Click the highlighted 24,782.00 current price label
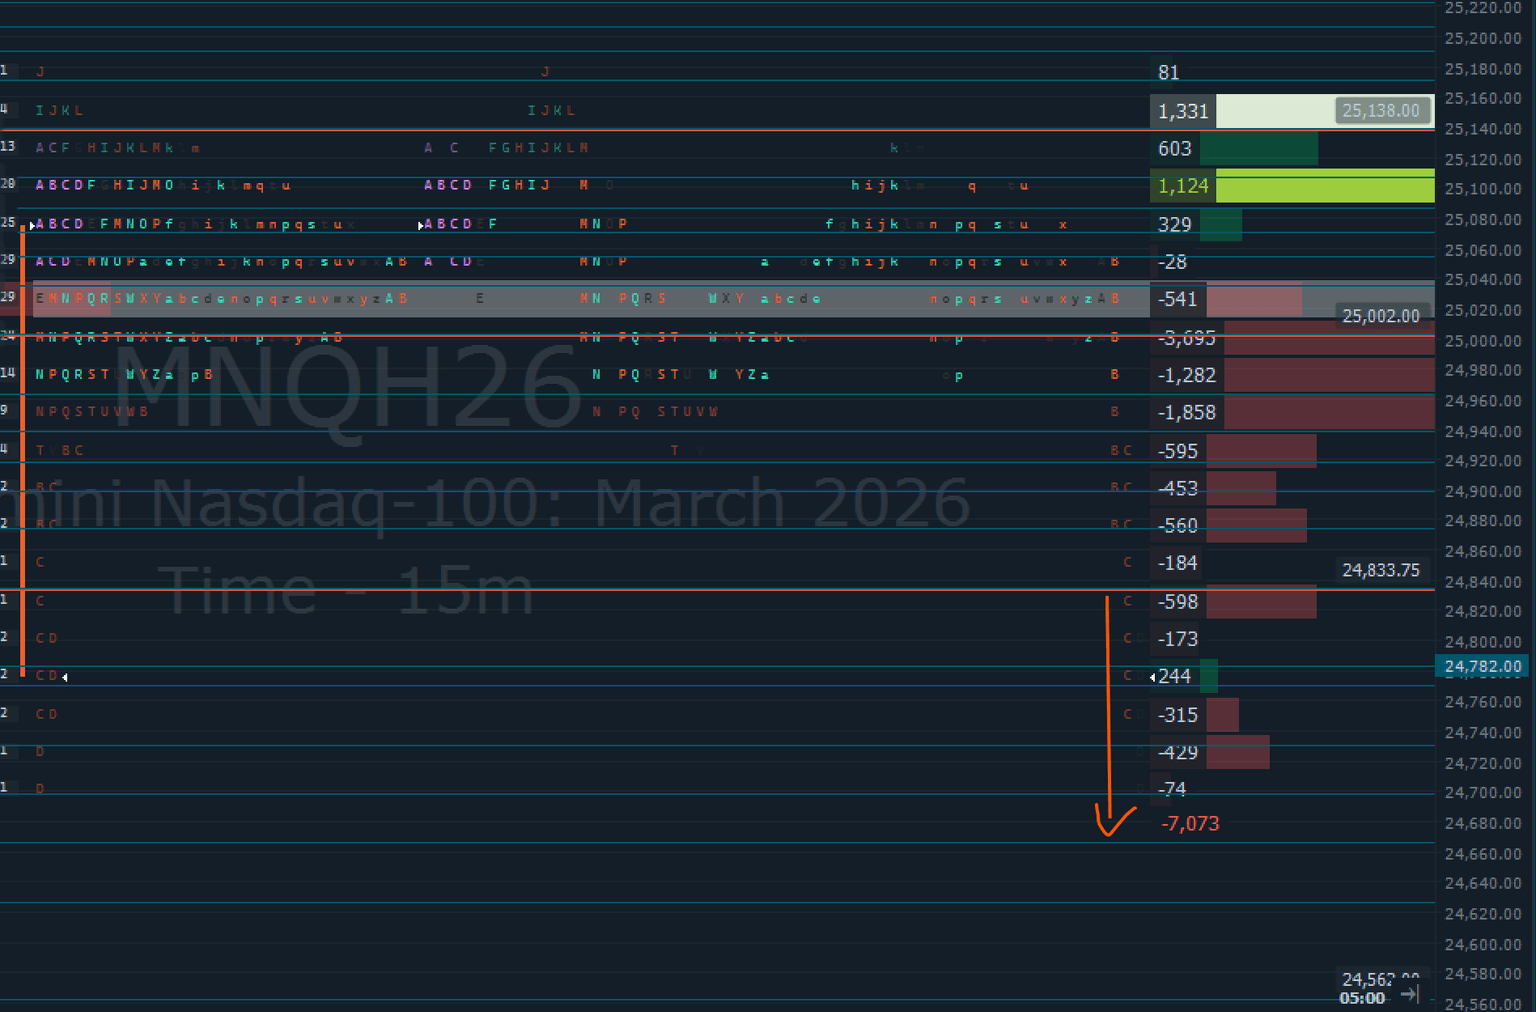This screenshot has height=1012, width=1536. tap(1483, 666)
